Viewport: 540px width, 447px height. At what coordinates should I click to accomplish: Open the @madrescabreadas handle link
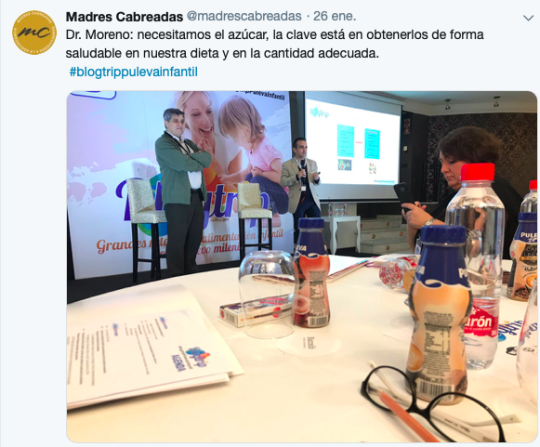[x=244, y=16]
